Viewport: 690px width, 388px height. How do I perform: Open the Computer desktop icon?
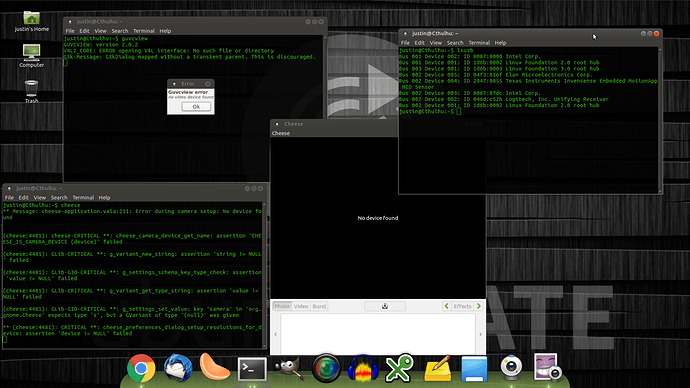pos(32,56)
